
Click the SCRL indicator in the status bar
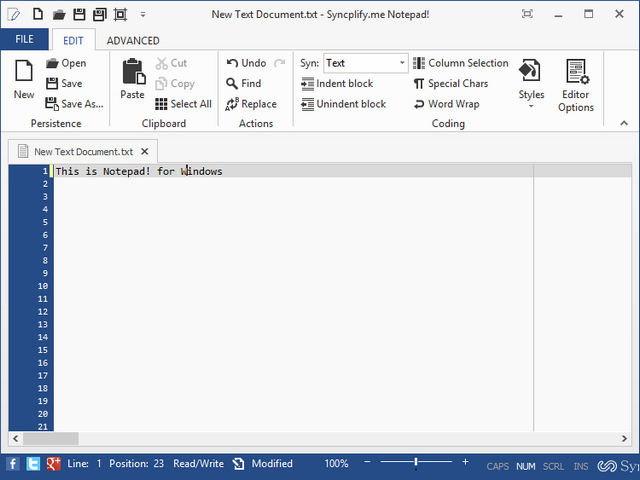click(x=553, y=467)
